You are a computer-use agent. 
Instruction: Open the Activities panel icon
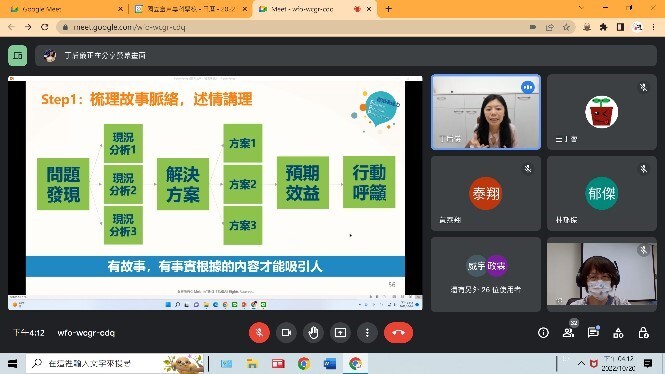[x=618, y=333]
